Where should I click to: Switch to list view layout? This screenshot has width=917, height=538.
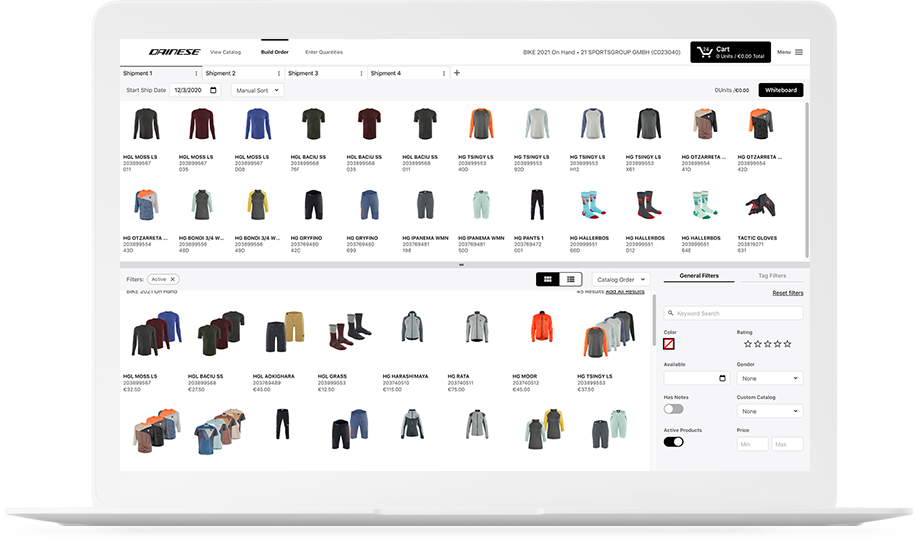[x=570, y=279]
